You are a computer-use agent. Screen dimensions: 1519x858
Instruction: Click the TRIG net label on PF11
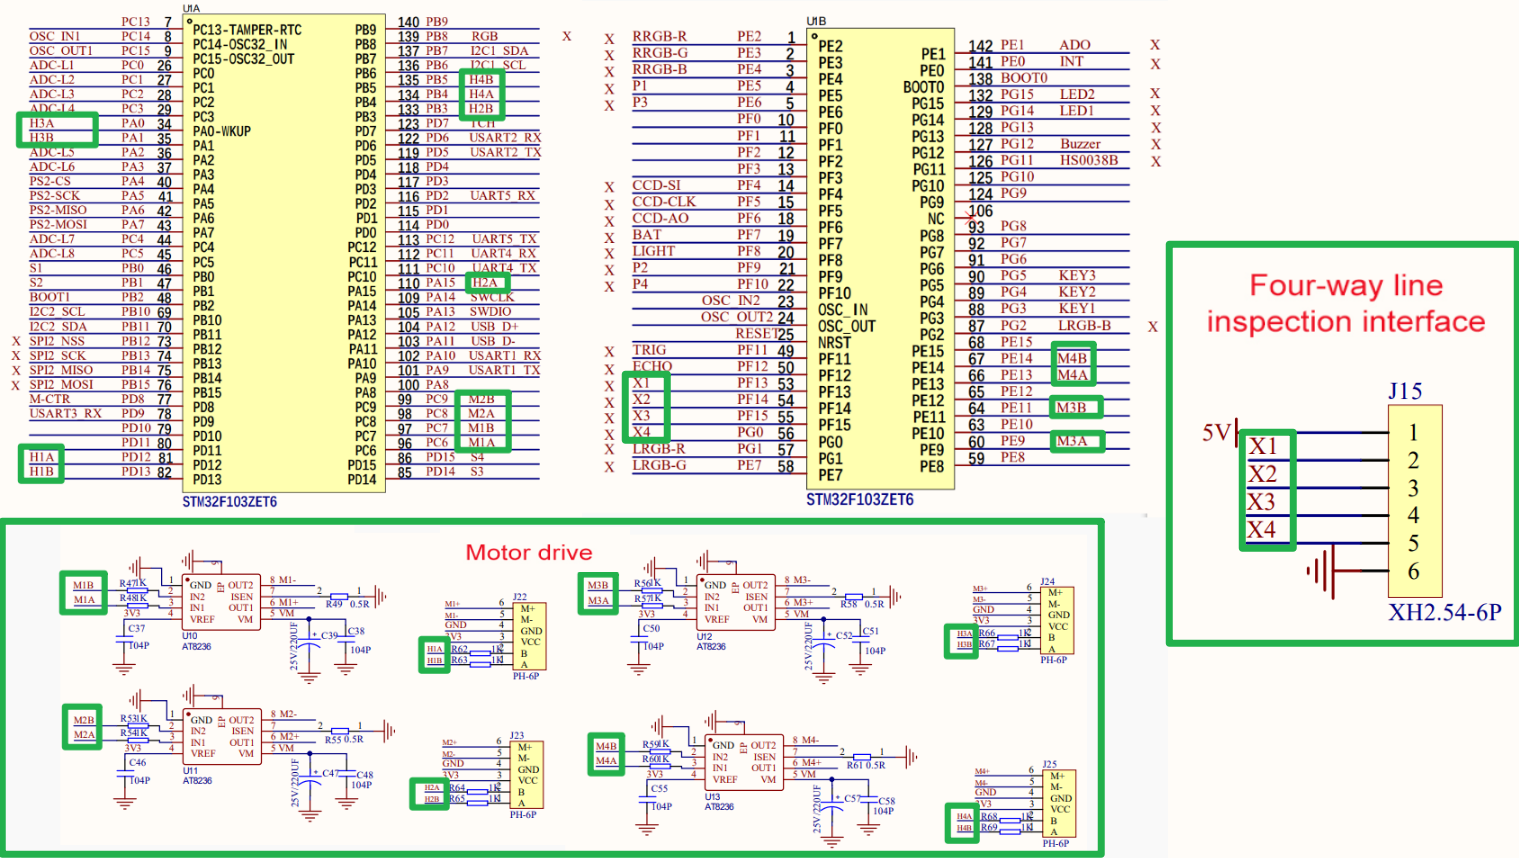649,350
